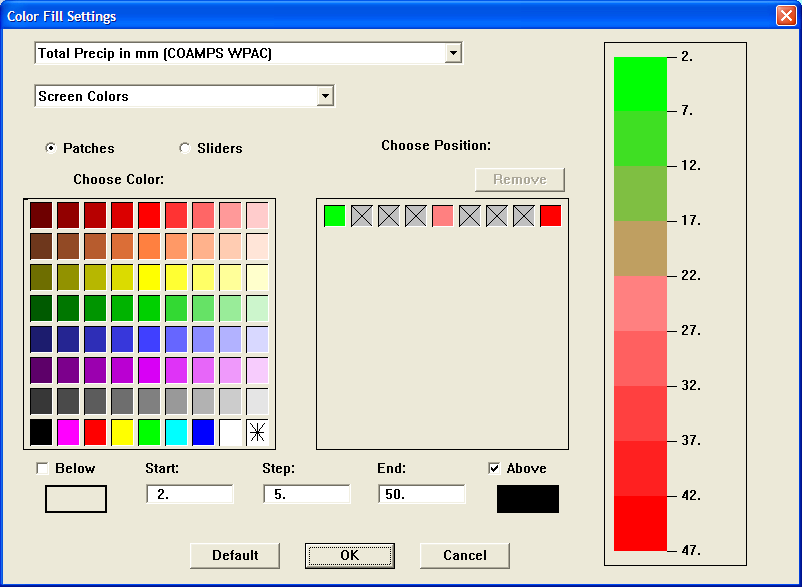Viewport: 802px width, 587px height.
Task: Click the first crossed-out position marker
Action: (x=362, y=214)
